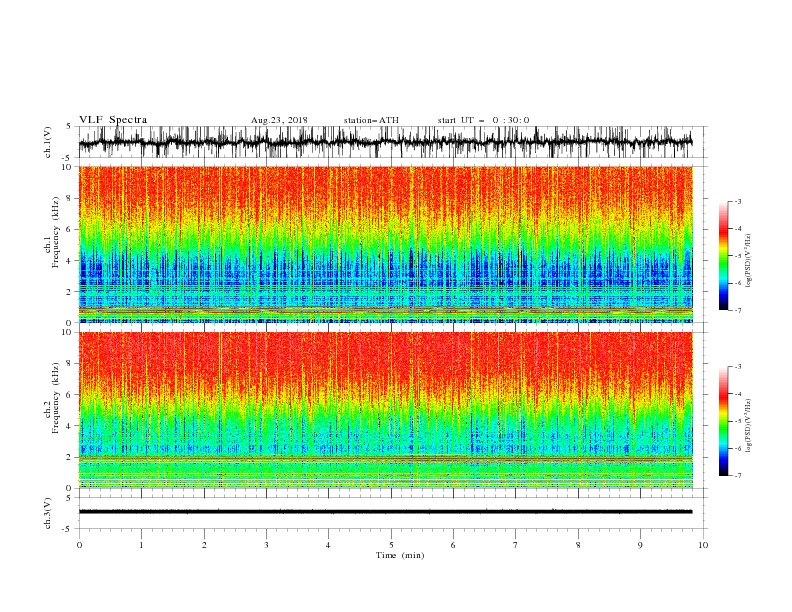Viewport: 792px width, 612px height.
Task: Click inside the ch.1 spectrogram panel
Action: click(386, 244)
